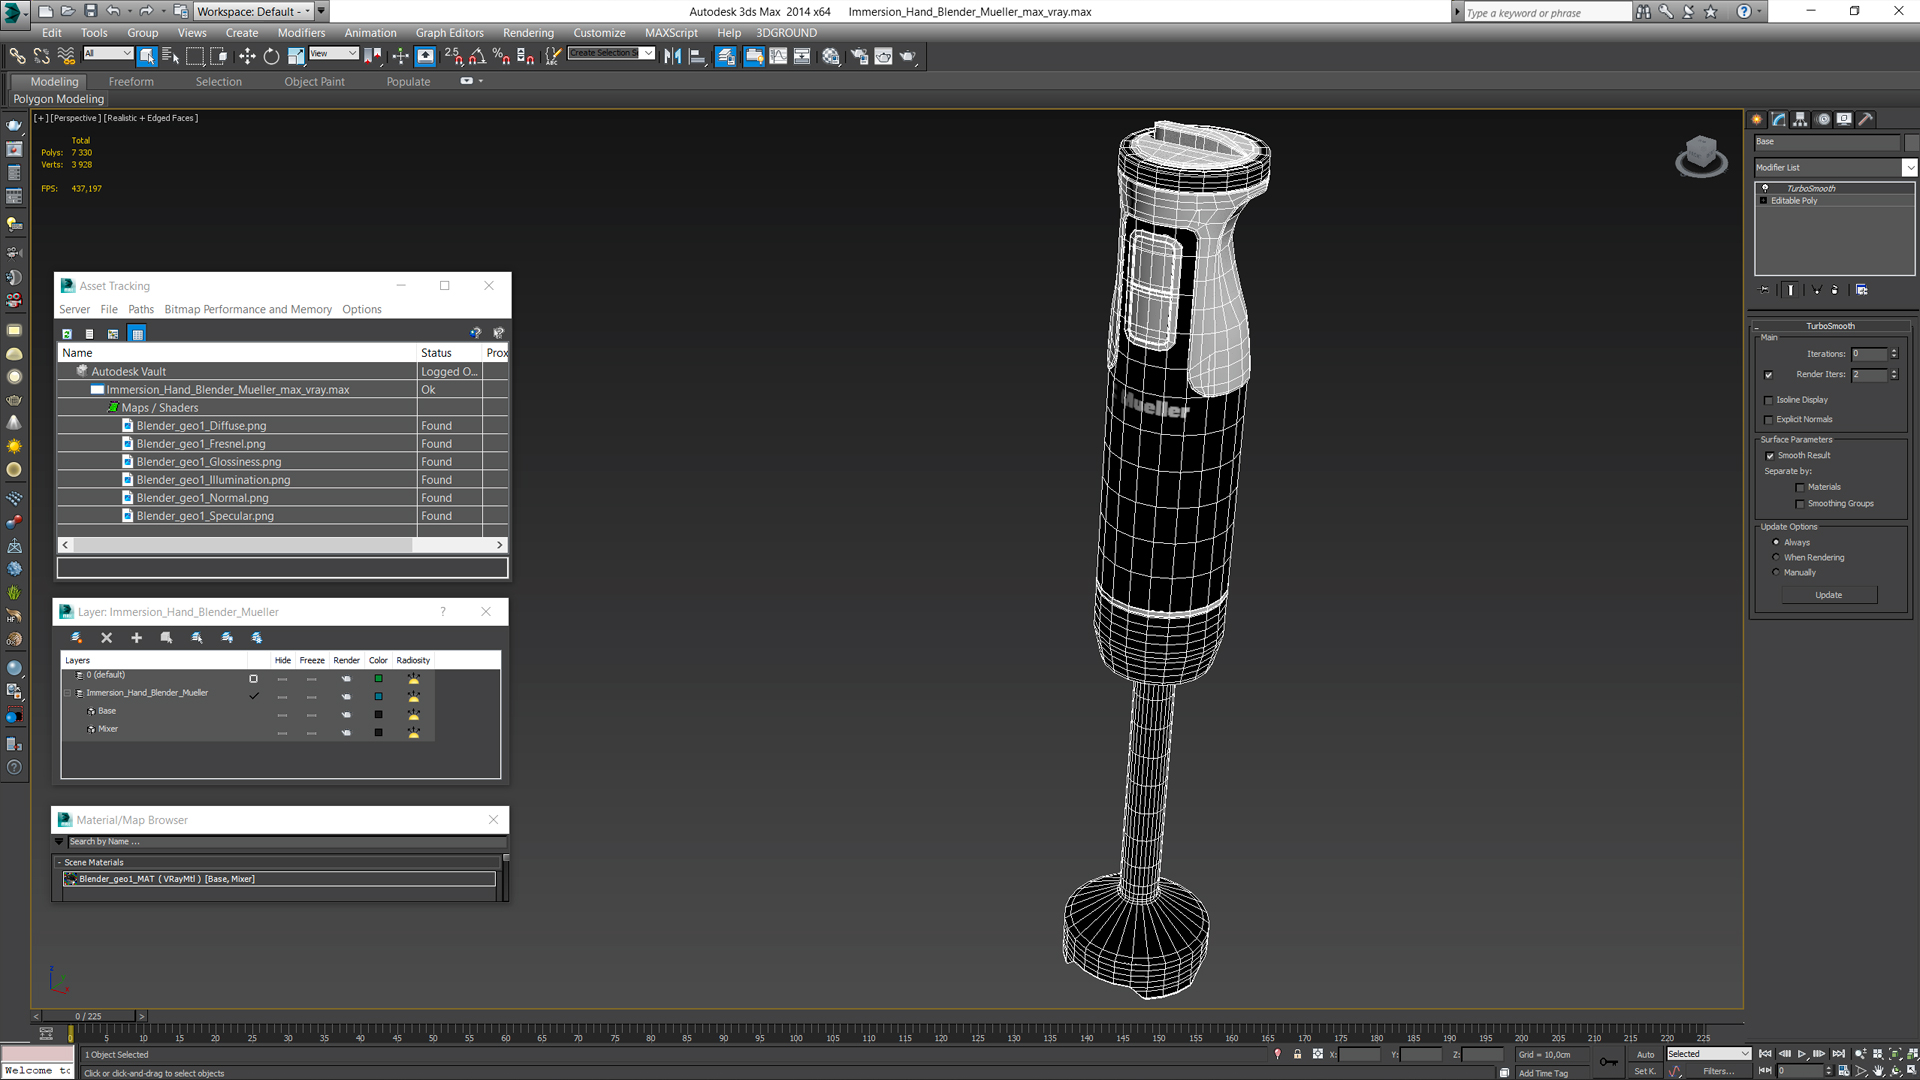Switch to Object Paint ribbon tab
Image resolution: width=1920 pixels, height=1080 pixels.
pos(314,82)
